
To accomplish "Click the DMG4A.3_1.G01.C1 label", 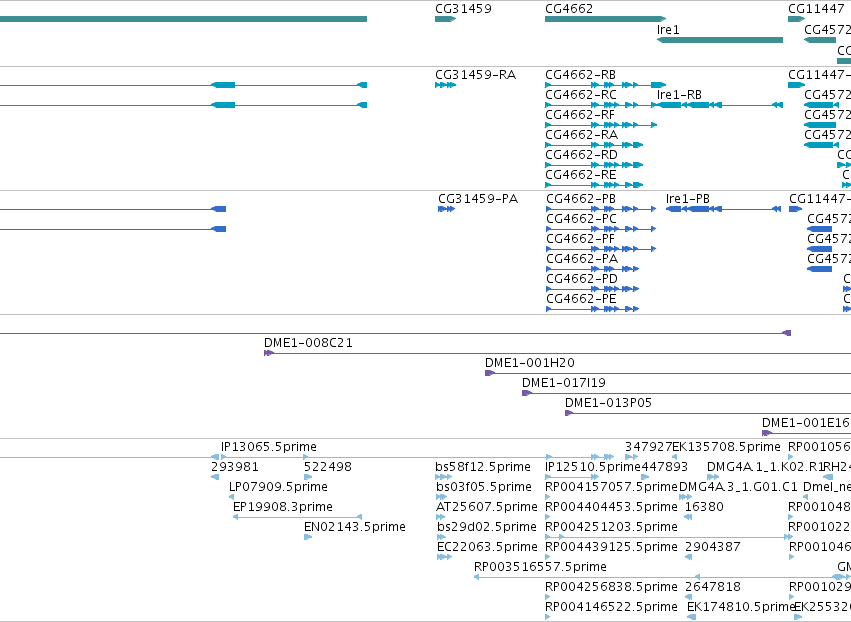I will click(738, 487).
